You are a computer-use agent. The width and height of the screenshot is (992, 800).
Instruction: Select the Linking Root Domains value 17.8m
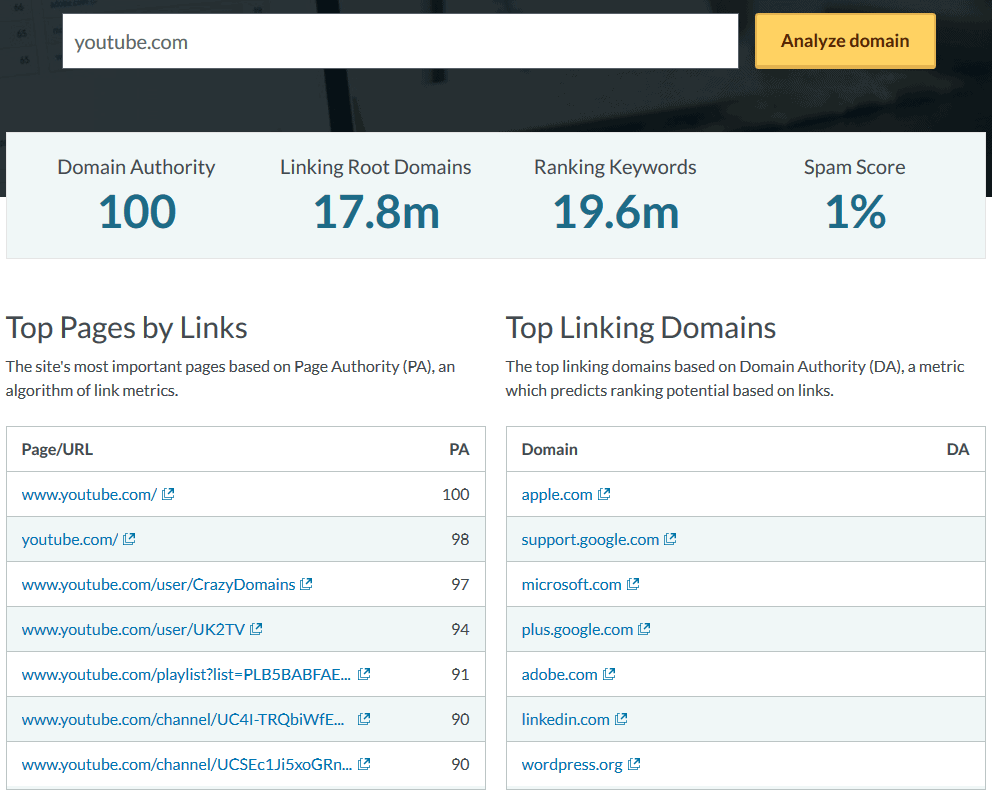click(x=376, y=212)
